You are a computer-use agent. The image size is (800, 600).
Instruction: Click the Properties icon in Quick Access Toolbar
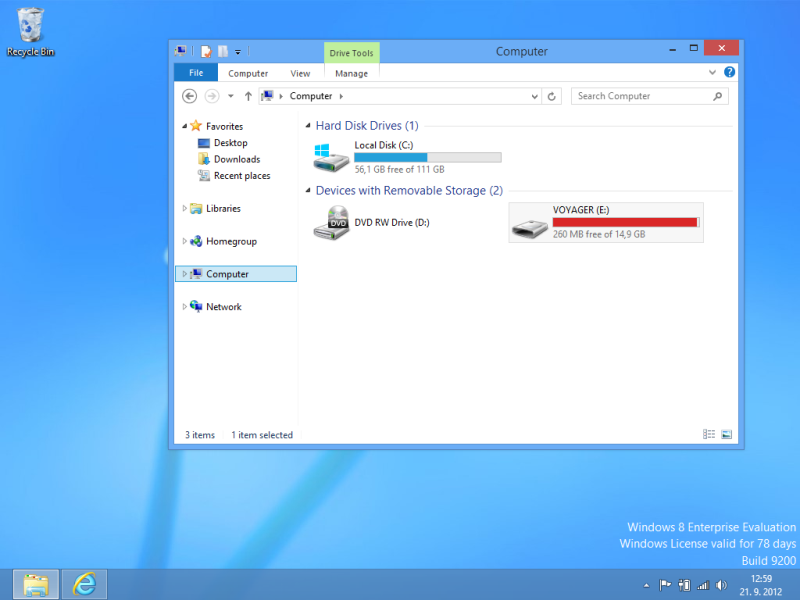click(x=206, y=51)
